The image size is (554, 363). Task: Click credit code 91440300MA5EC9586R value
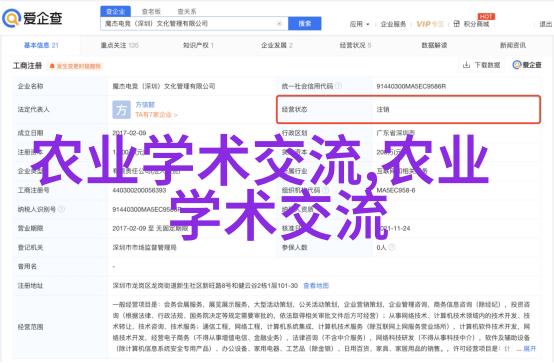click(x=411, y=86)
